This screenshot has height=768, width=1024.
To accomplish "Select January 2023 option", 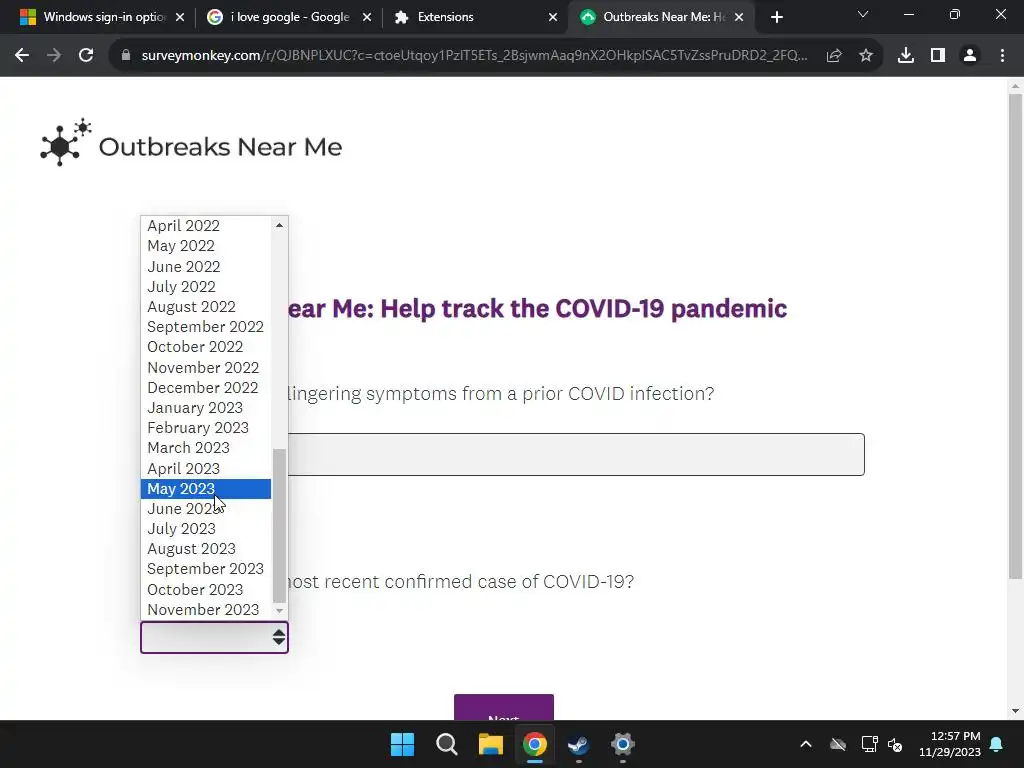I will coord(206,408).
